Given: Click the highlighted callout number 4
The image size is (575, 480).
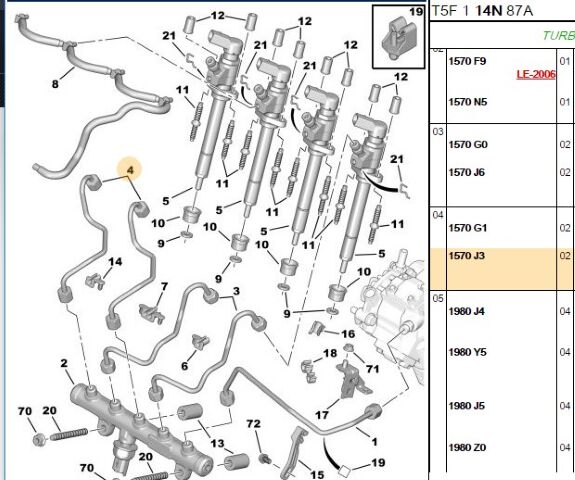Looking at the screenshot, I should point(130,170).
